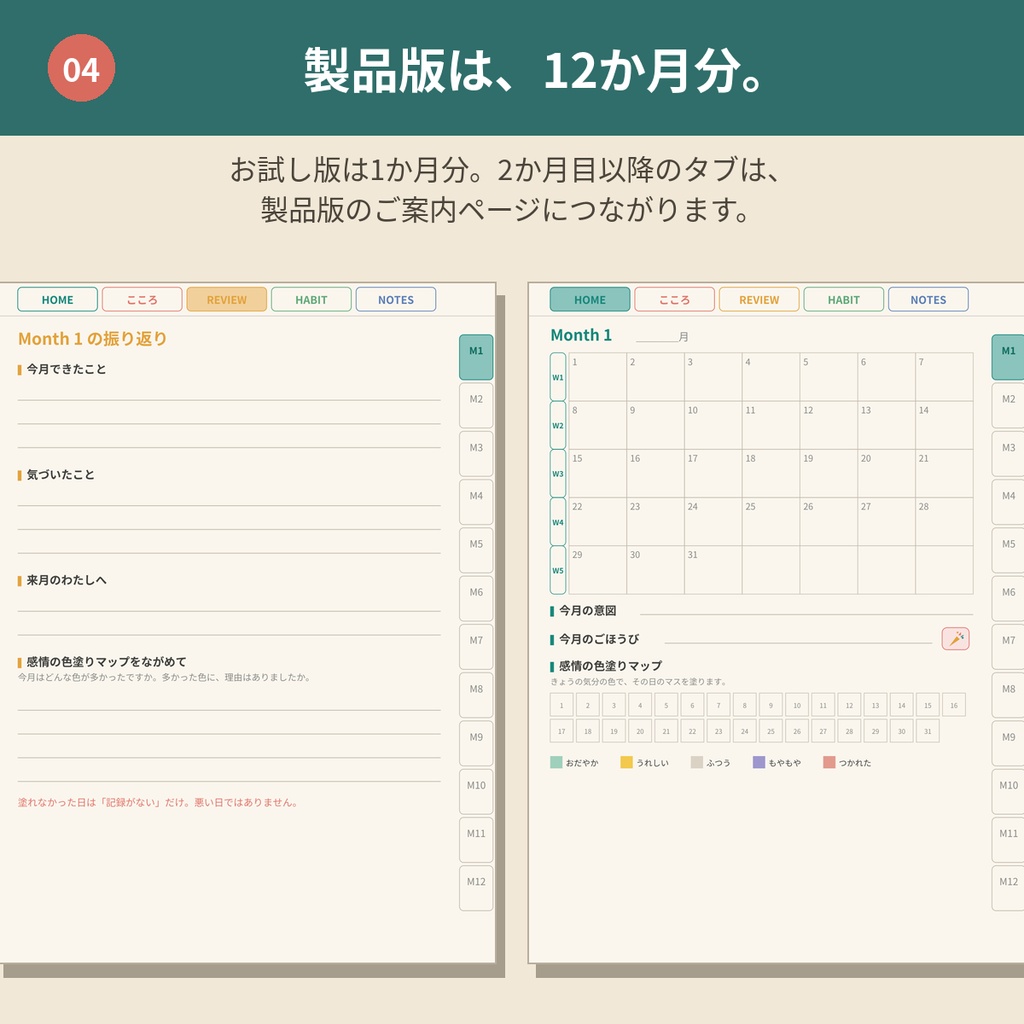Open HABIT tab on right calendar page

click(844, 300)
